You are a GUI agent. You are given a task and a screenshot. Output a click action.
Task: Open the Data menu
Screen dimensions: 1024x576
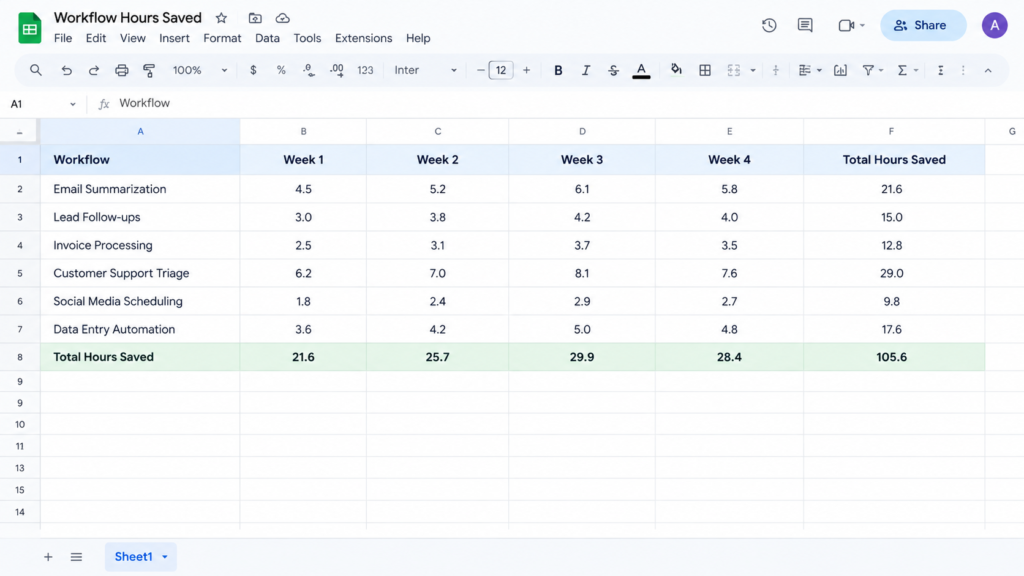point(267,38)
